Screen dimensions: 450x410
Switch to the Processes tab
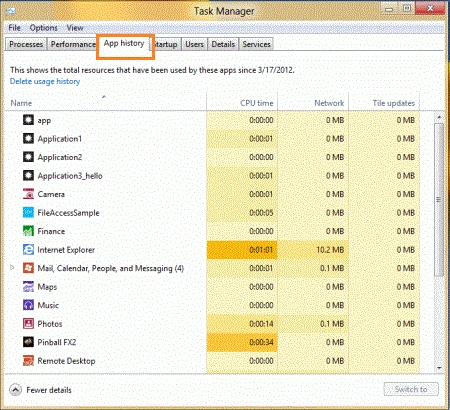coord(26,44)
